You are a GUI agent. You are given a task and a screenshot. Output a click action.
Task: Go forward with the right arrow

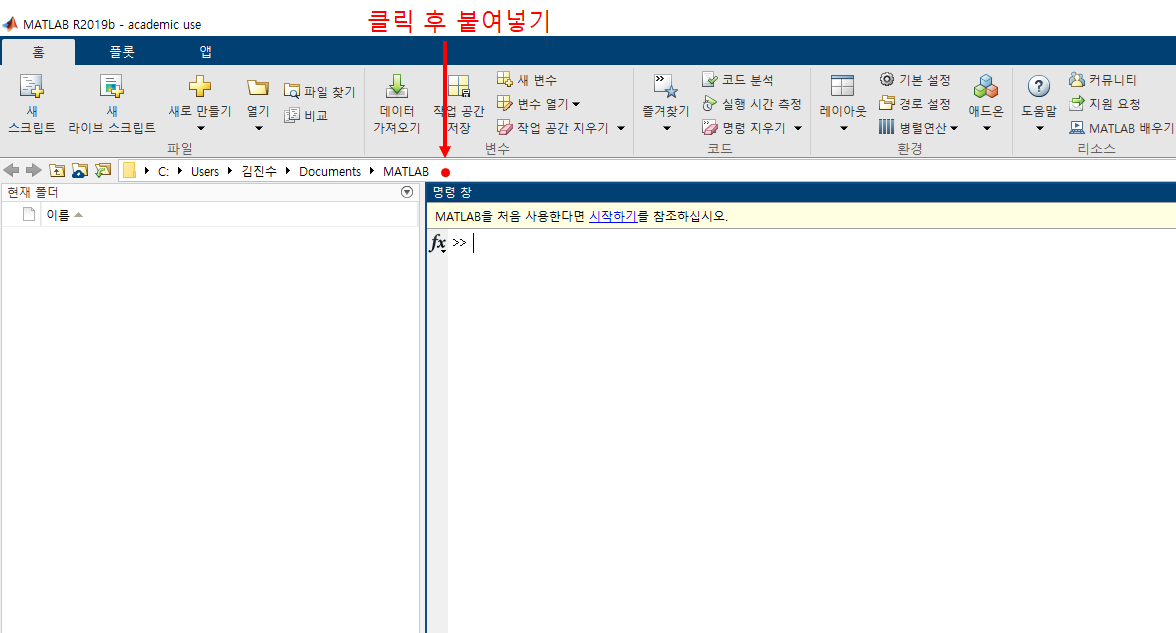(34, 170)
